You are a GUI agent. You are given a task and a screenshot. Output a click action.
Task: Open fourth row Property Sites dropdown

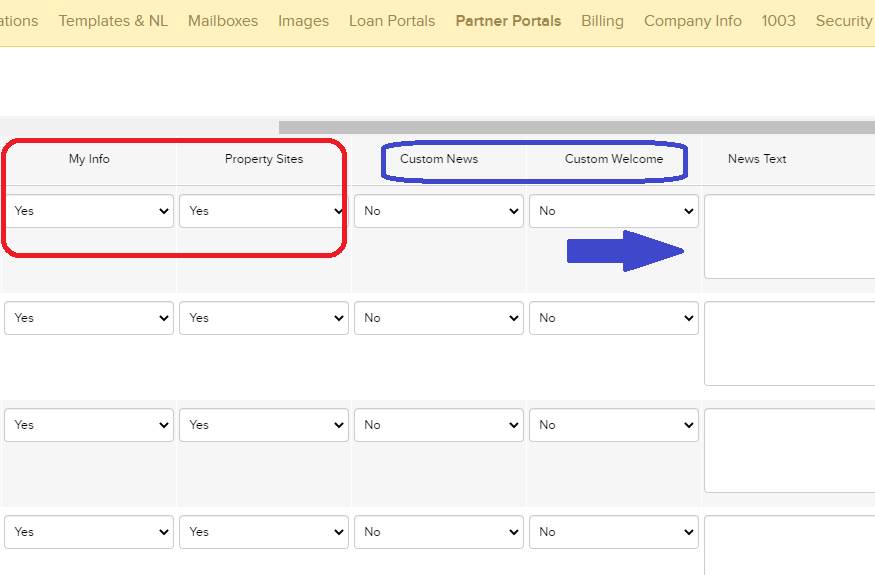263,533
